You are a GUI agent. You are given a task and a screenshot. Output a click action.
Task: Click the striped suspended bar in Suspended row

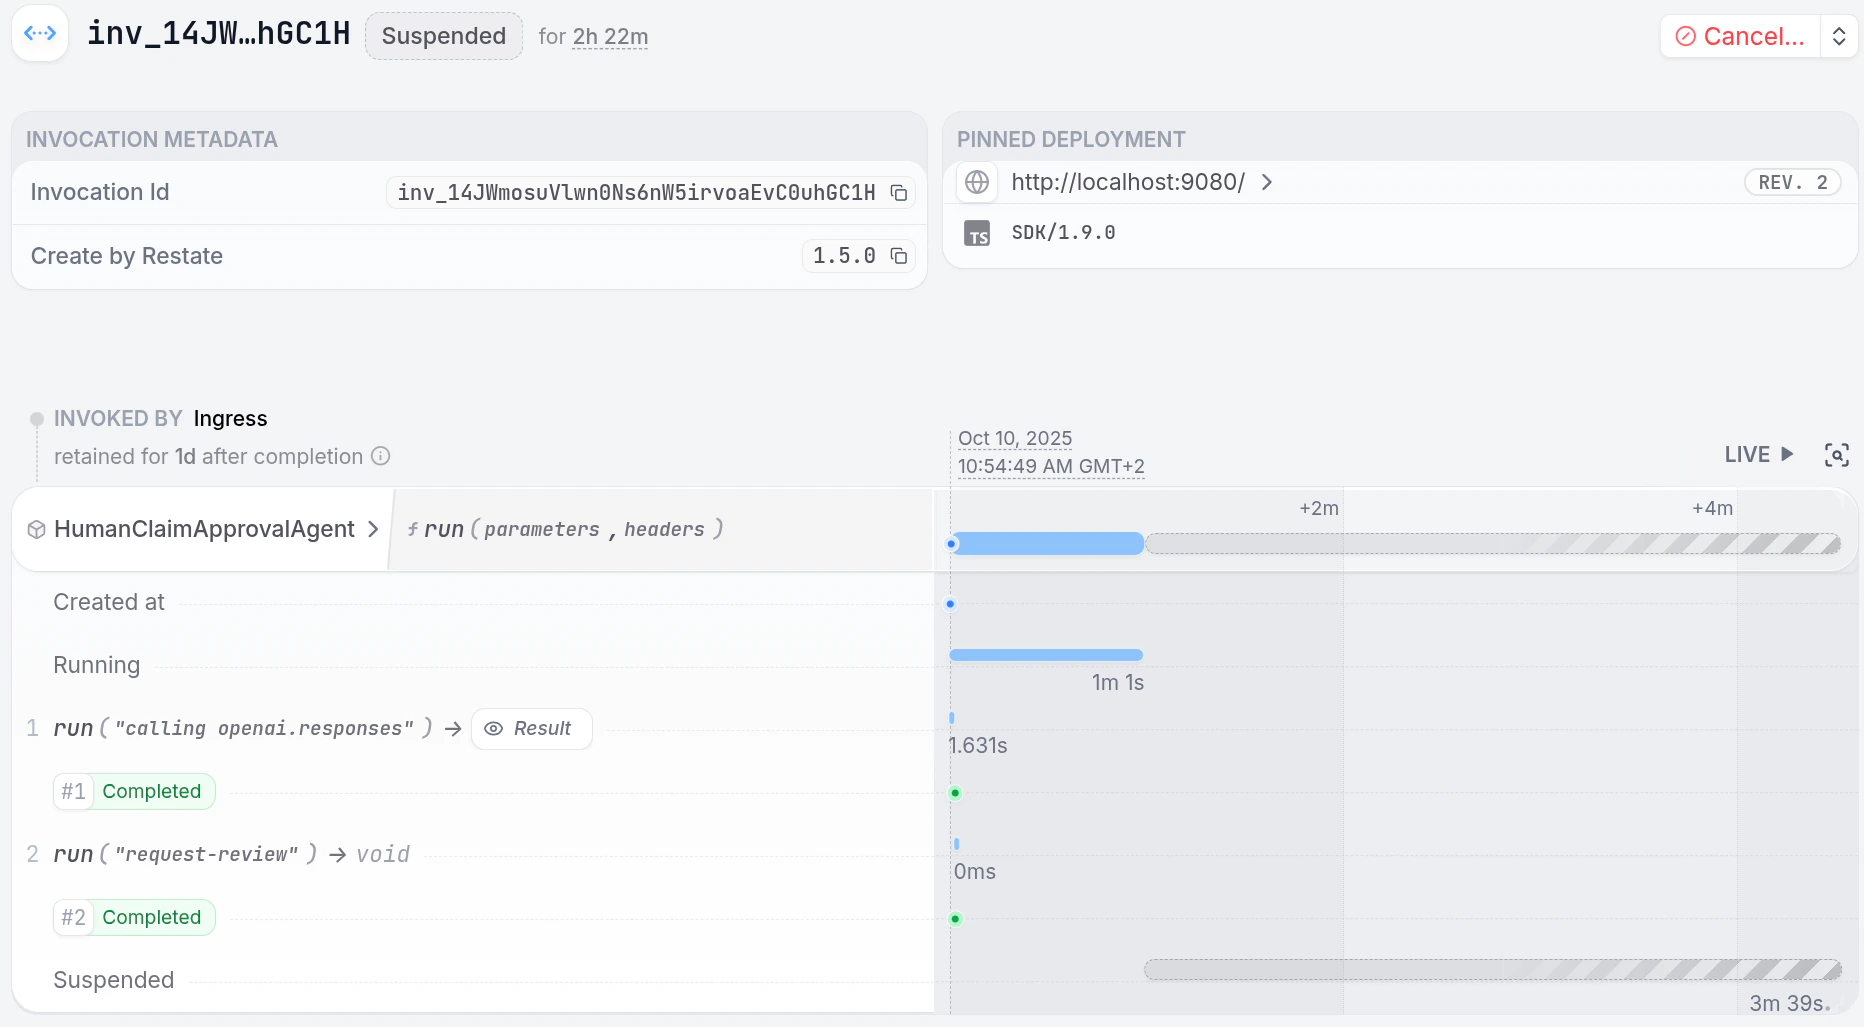[1493, 969]
